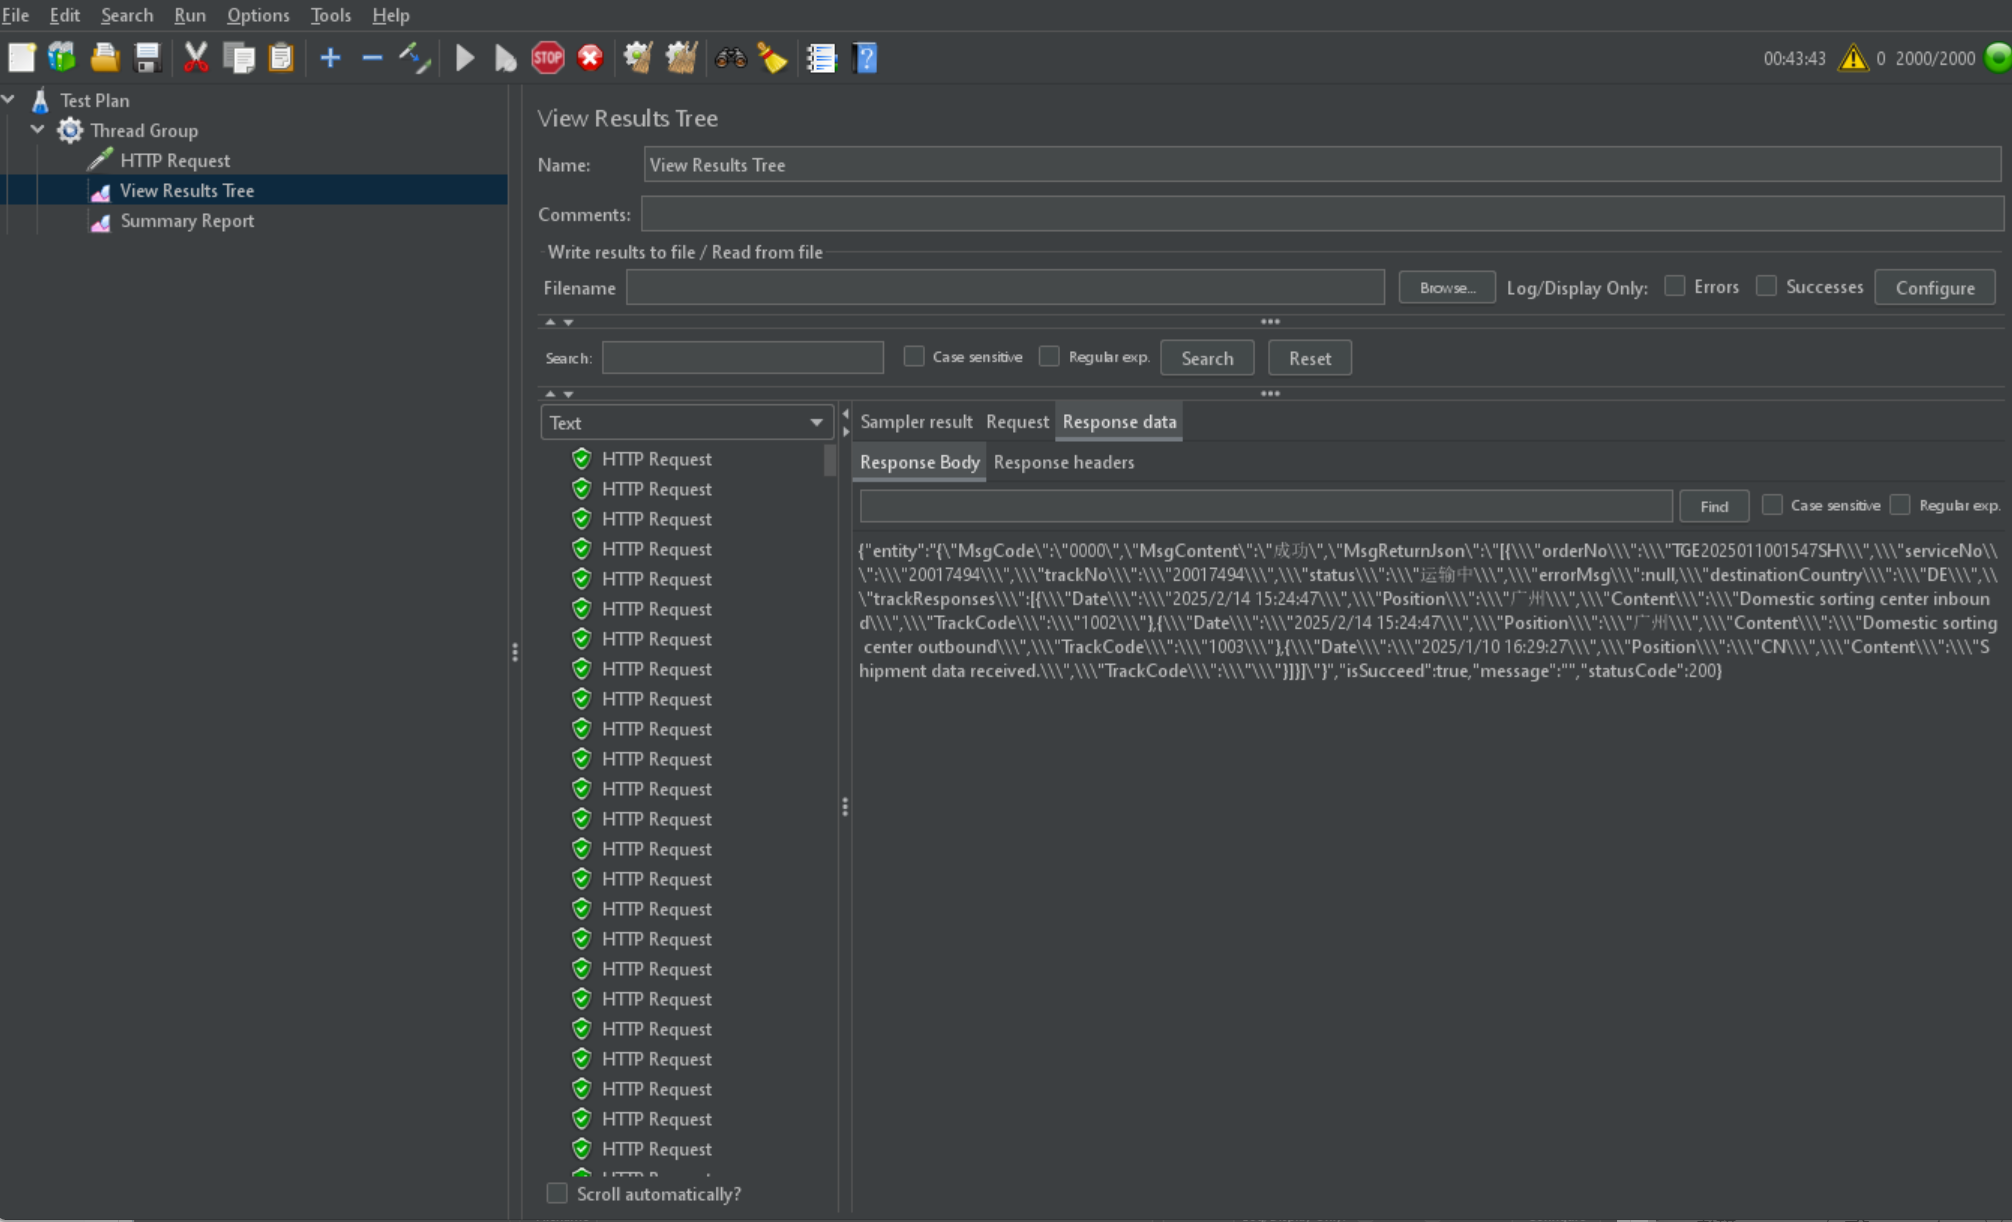Click the blue Help question mark icon
The height and width of the screenshot is (1222, 2012).
coord(866,58)
